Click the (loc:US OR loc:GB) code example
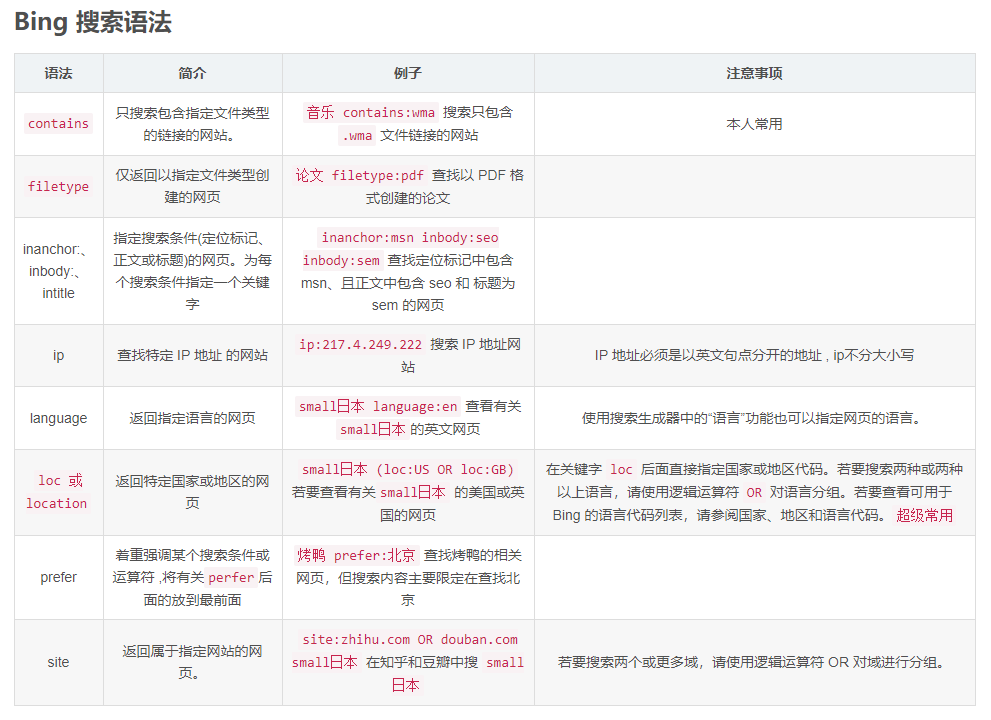Viewport: 991px width, 720px height. coord(445,470)
